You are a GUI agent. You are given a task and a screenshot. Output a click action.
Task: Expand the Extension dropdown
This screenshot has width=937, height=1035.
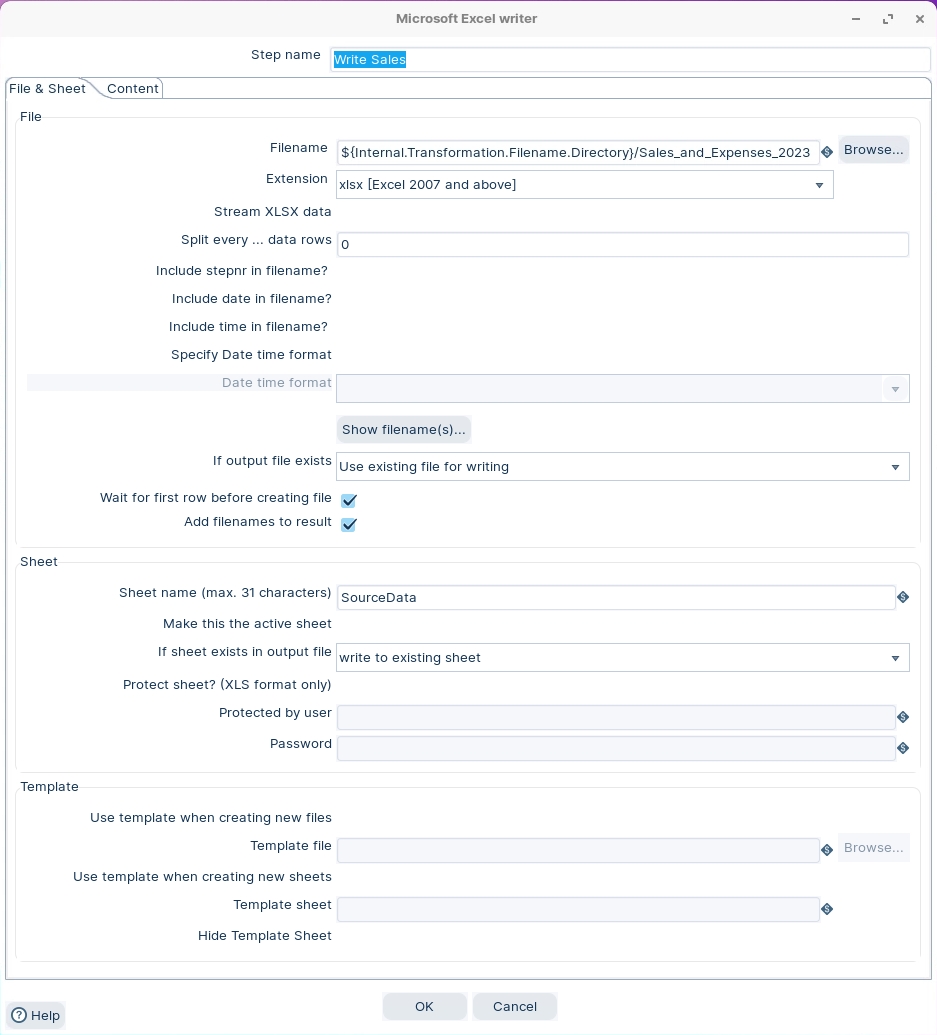tap(819, 185)
